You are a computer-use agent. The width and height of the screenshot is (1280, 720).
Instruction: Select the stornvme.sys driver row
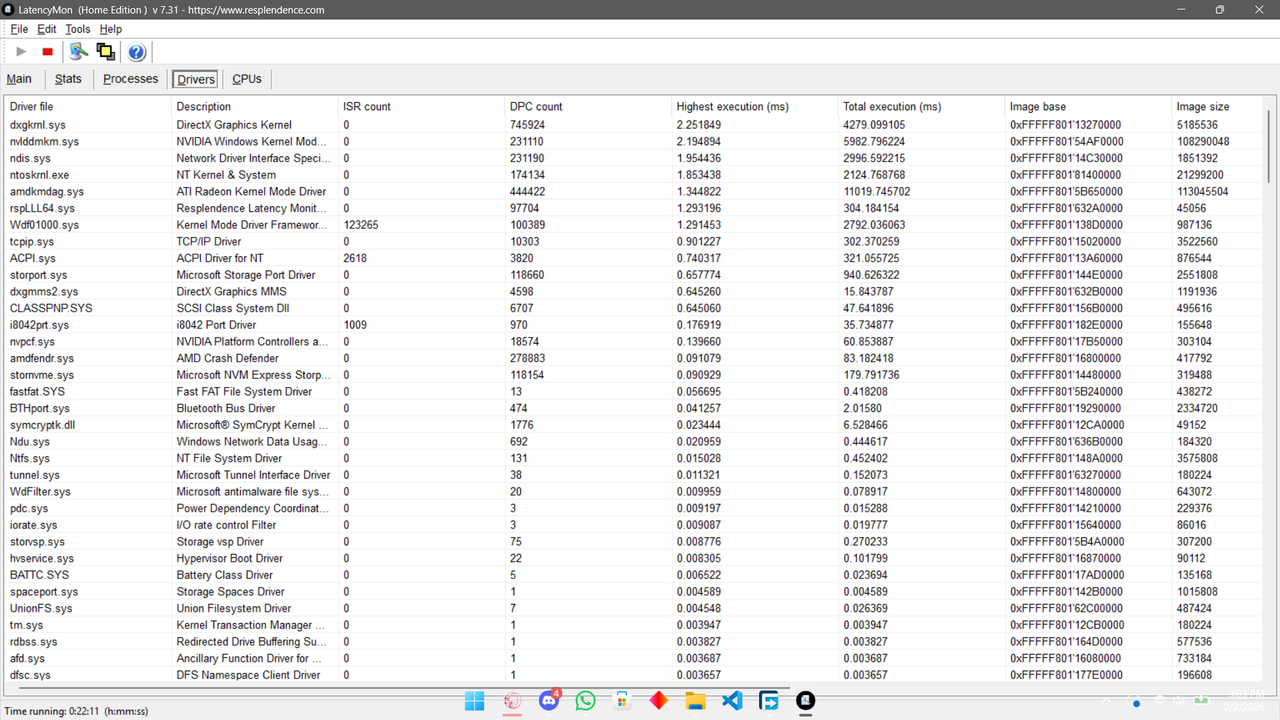click(x=634, y=375)
